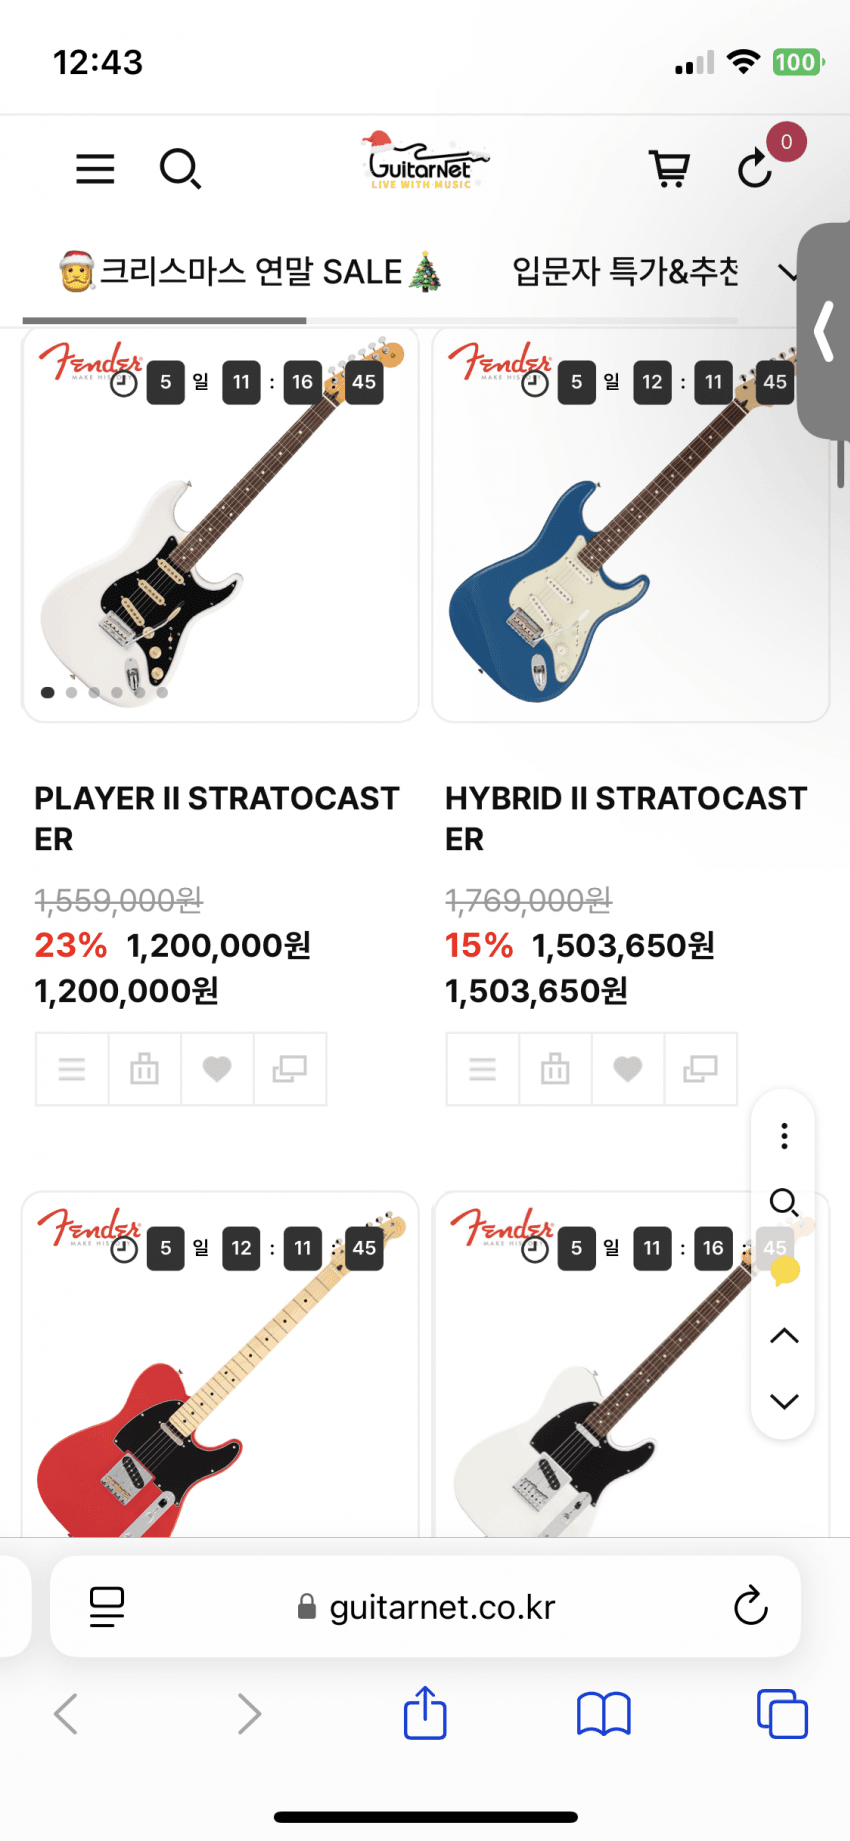This screenshot has height=1841, width=850.
Task: Select first image dot on white Stratocaster
Action: point(47,692)
